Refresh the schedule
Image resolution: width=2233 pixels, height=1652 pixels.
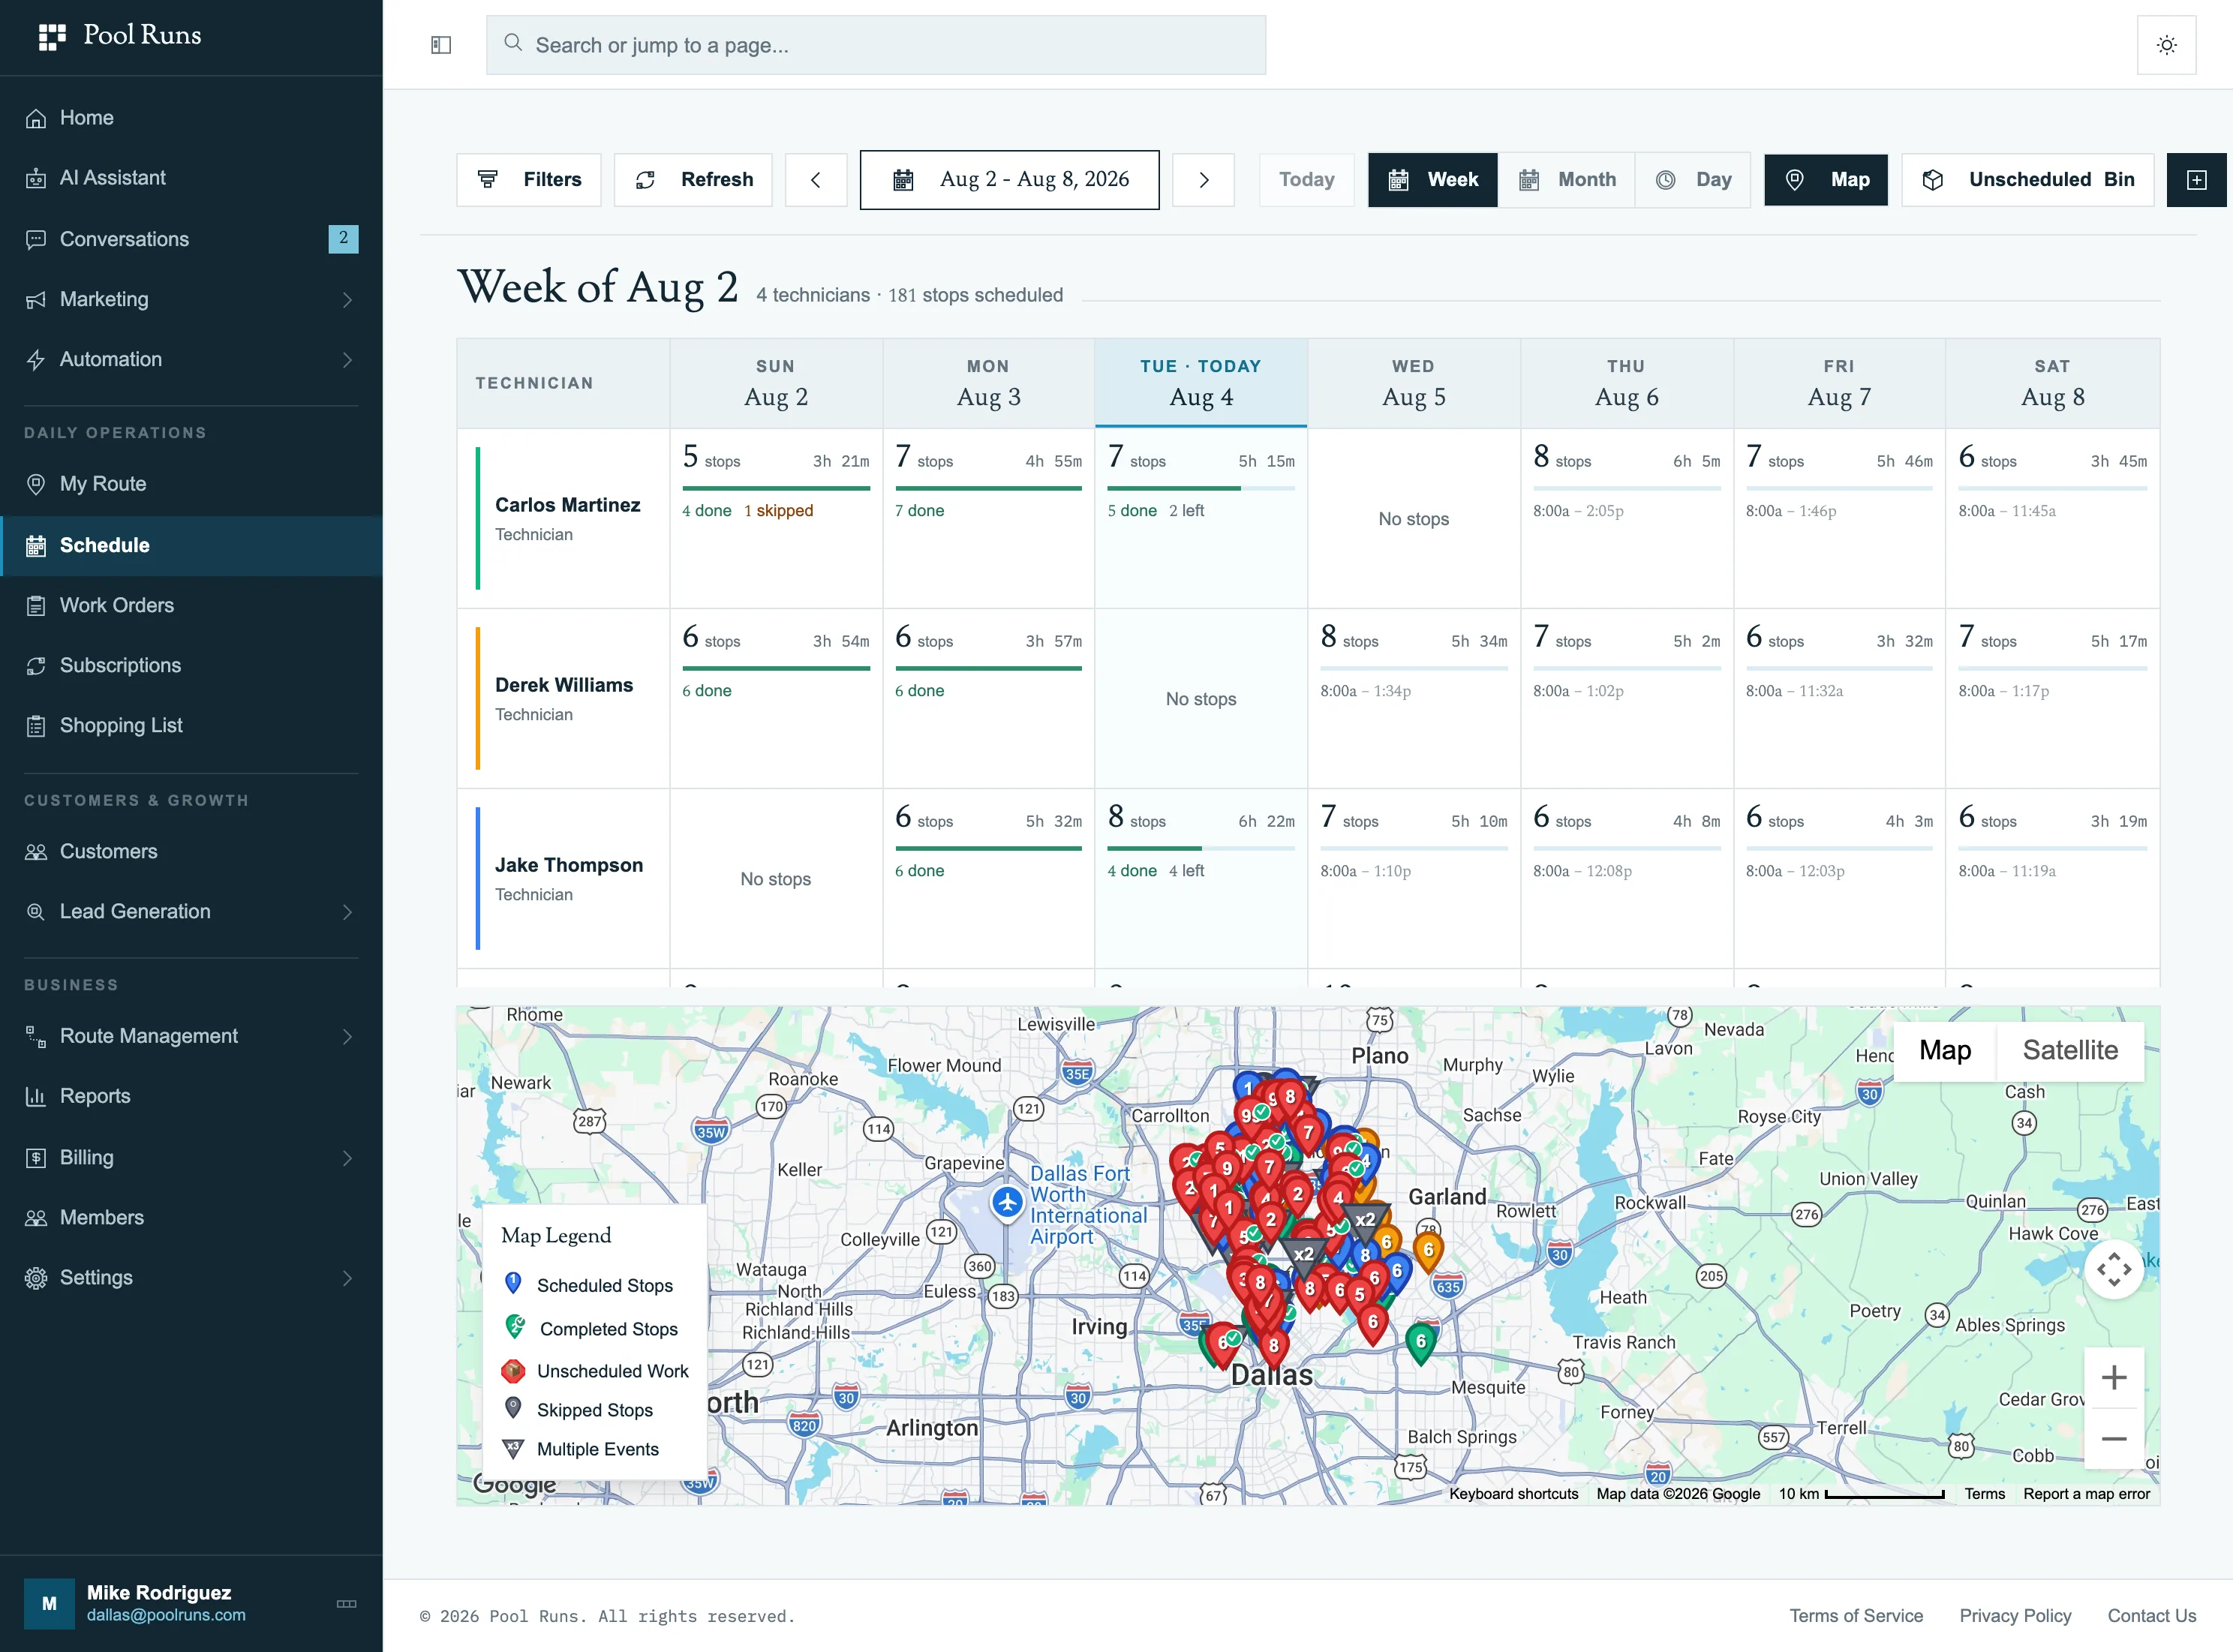point(693,180)
